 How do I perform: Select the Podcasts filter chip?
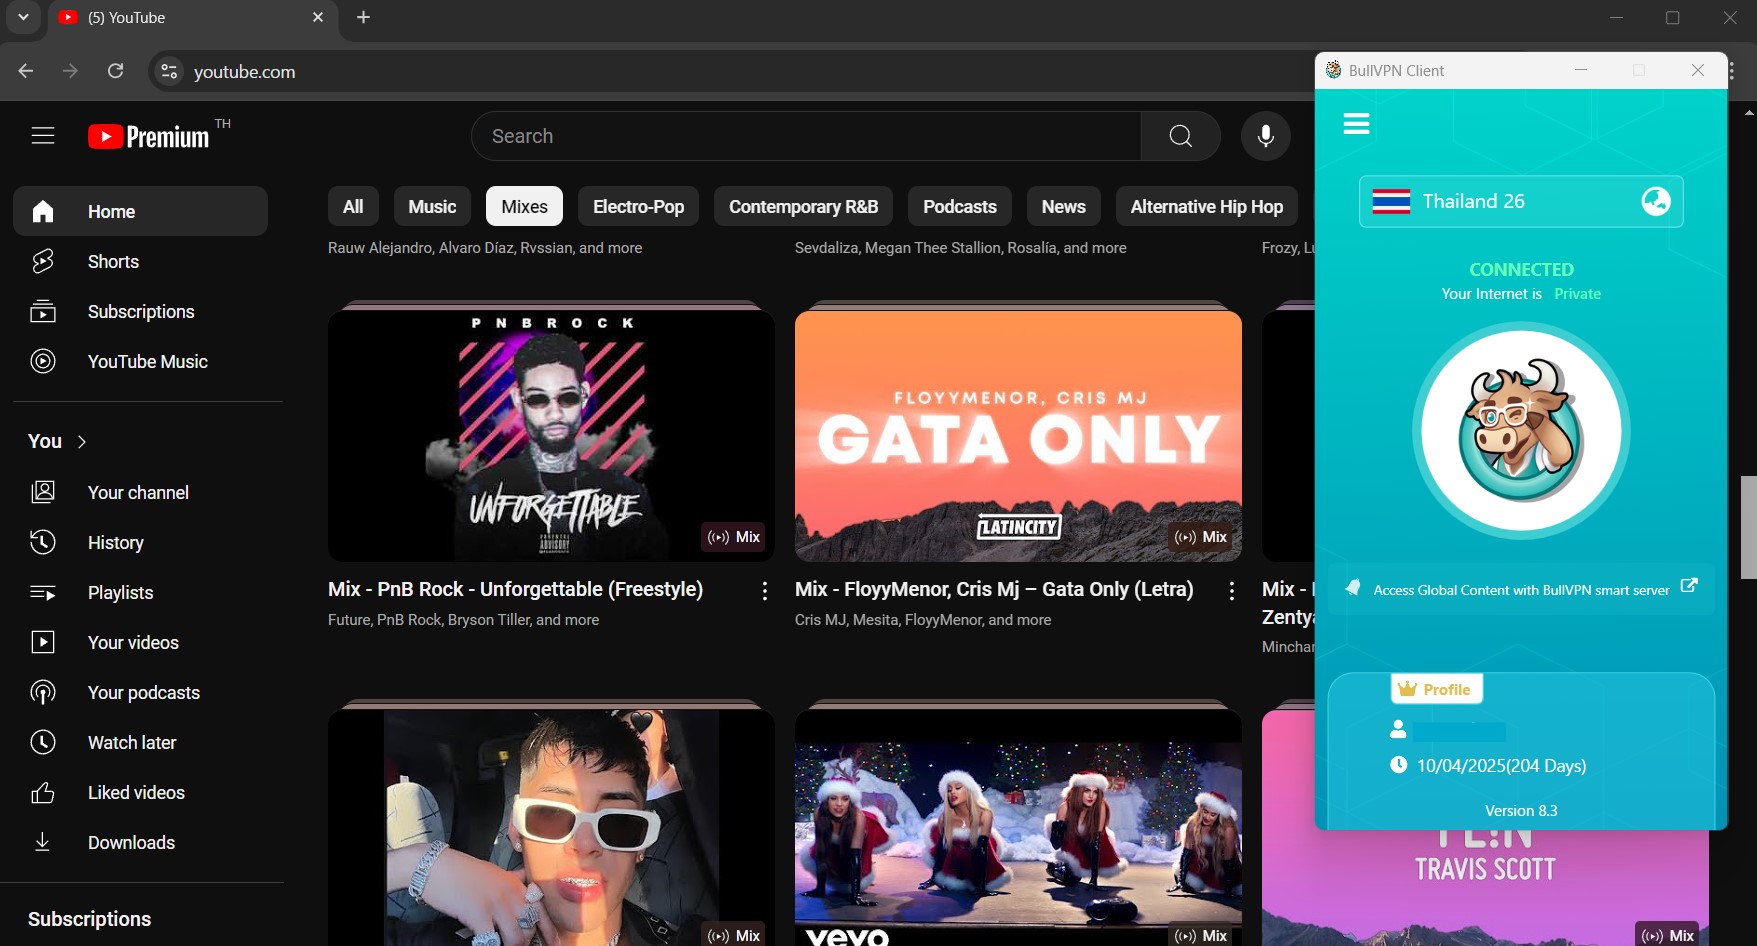(960, 207)
